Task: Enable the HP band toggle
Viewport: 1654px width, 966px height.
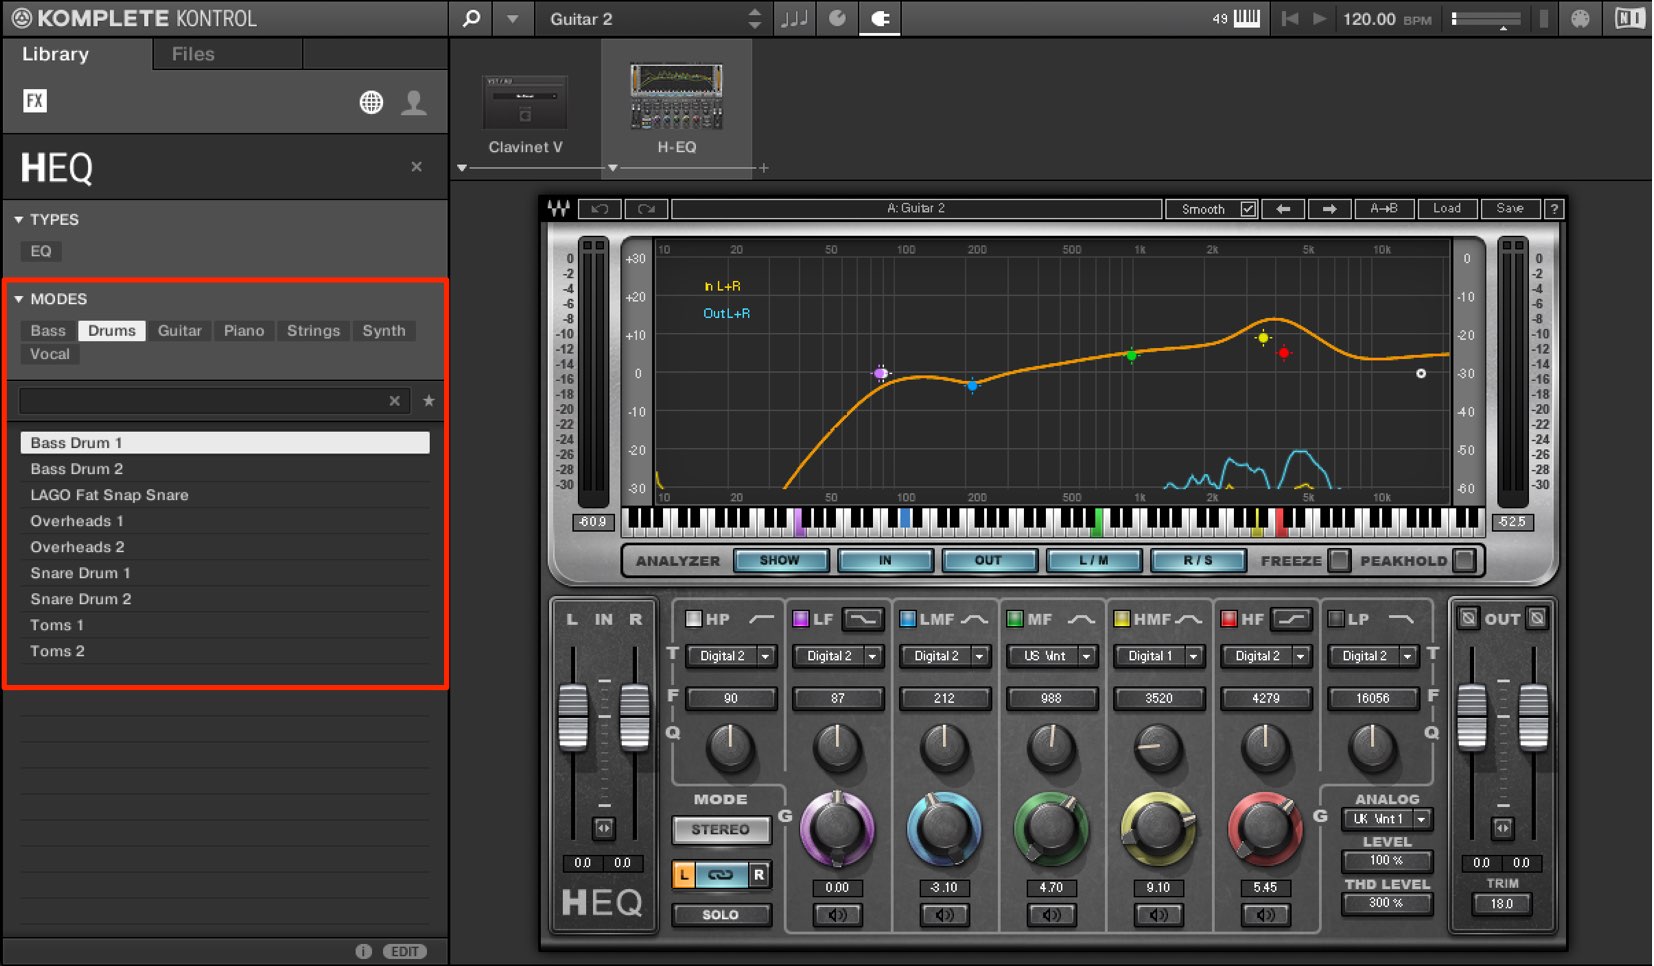Action: coord(693,619)
